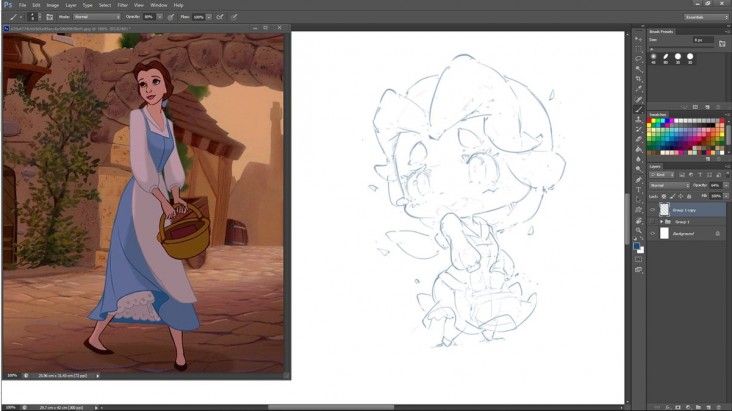Viewport: 732px width, 411px height.
Task: Open the Image menu
Action: [53, 5]
